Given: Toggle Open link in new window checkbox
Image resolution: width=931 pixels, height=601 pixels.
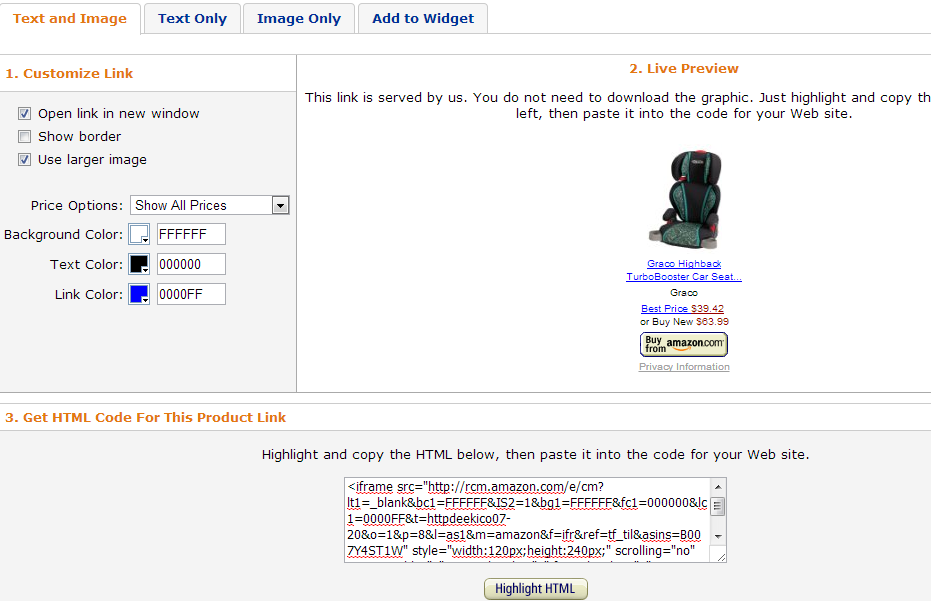Looking at the screenshot, I should [x=24, y=113].
